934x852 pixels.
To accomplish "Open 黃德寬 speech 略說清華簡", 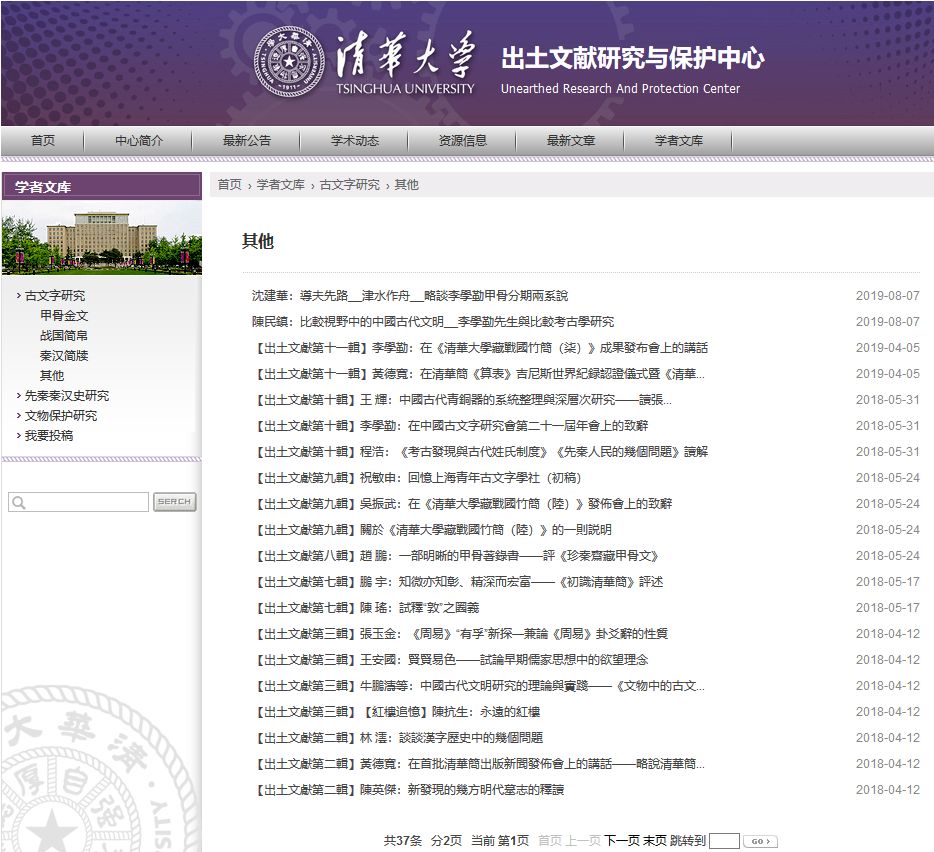I will coord(480,764).
